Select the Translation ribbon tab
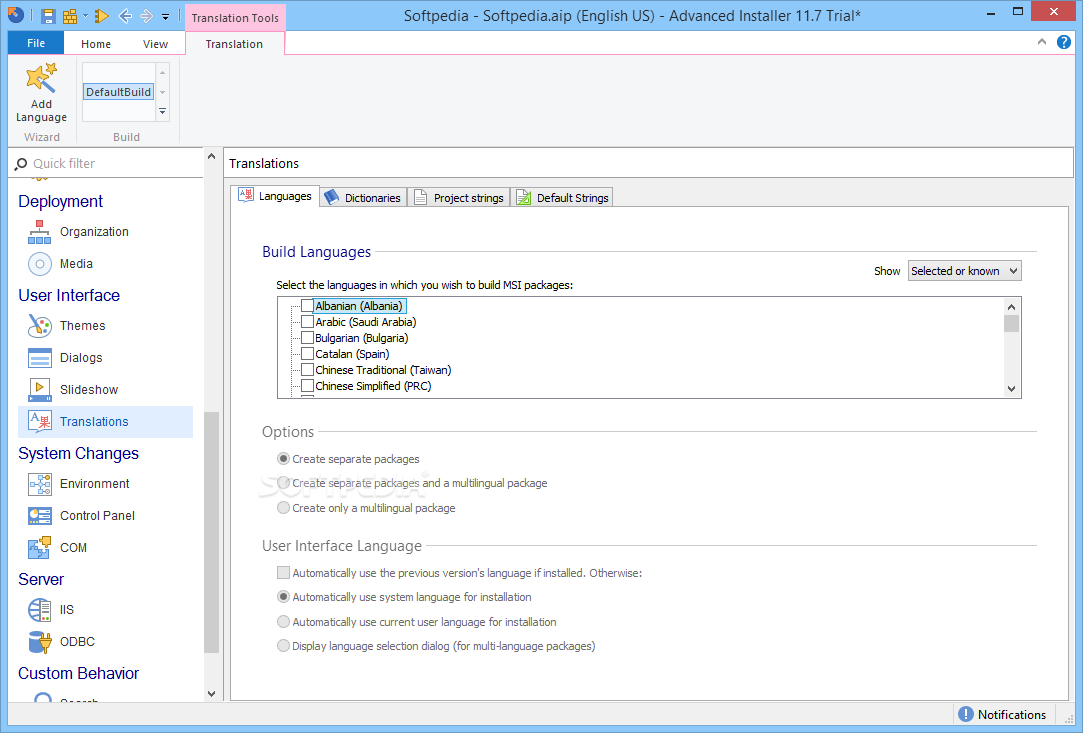Viewport: 1083px width, 733px height. (x=234, y=44)
